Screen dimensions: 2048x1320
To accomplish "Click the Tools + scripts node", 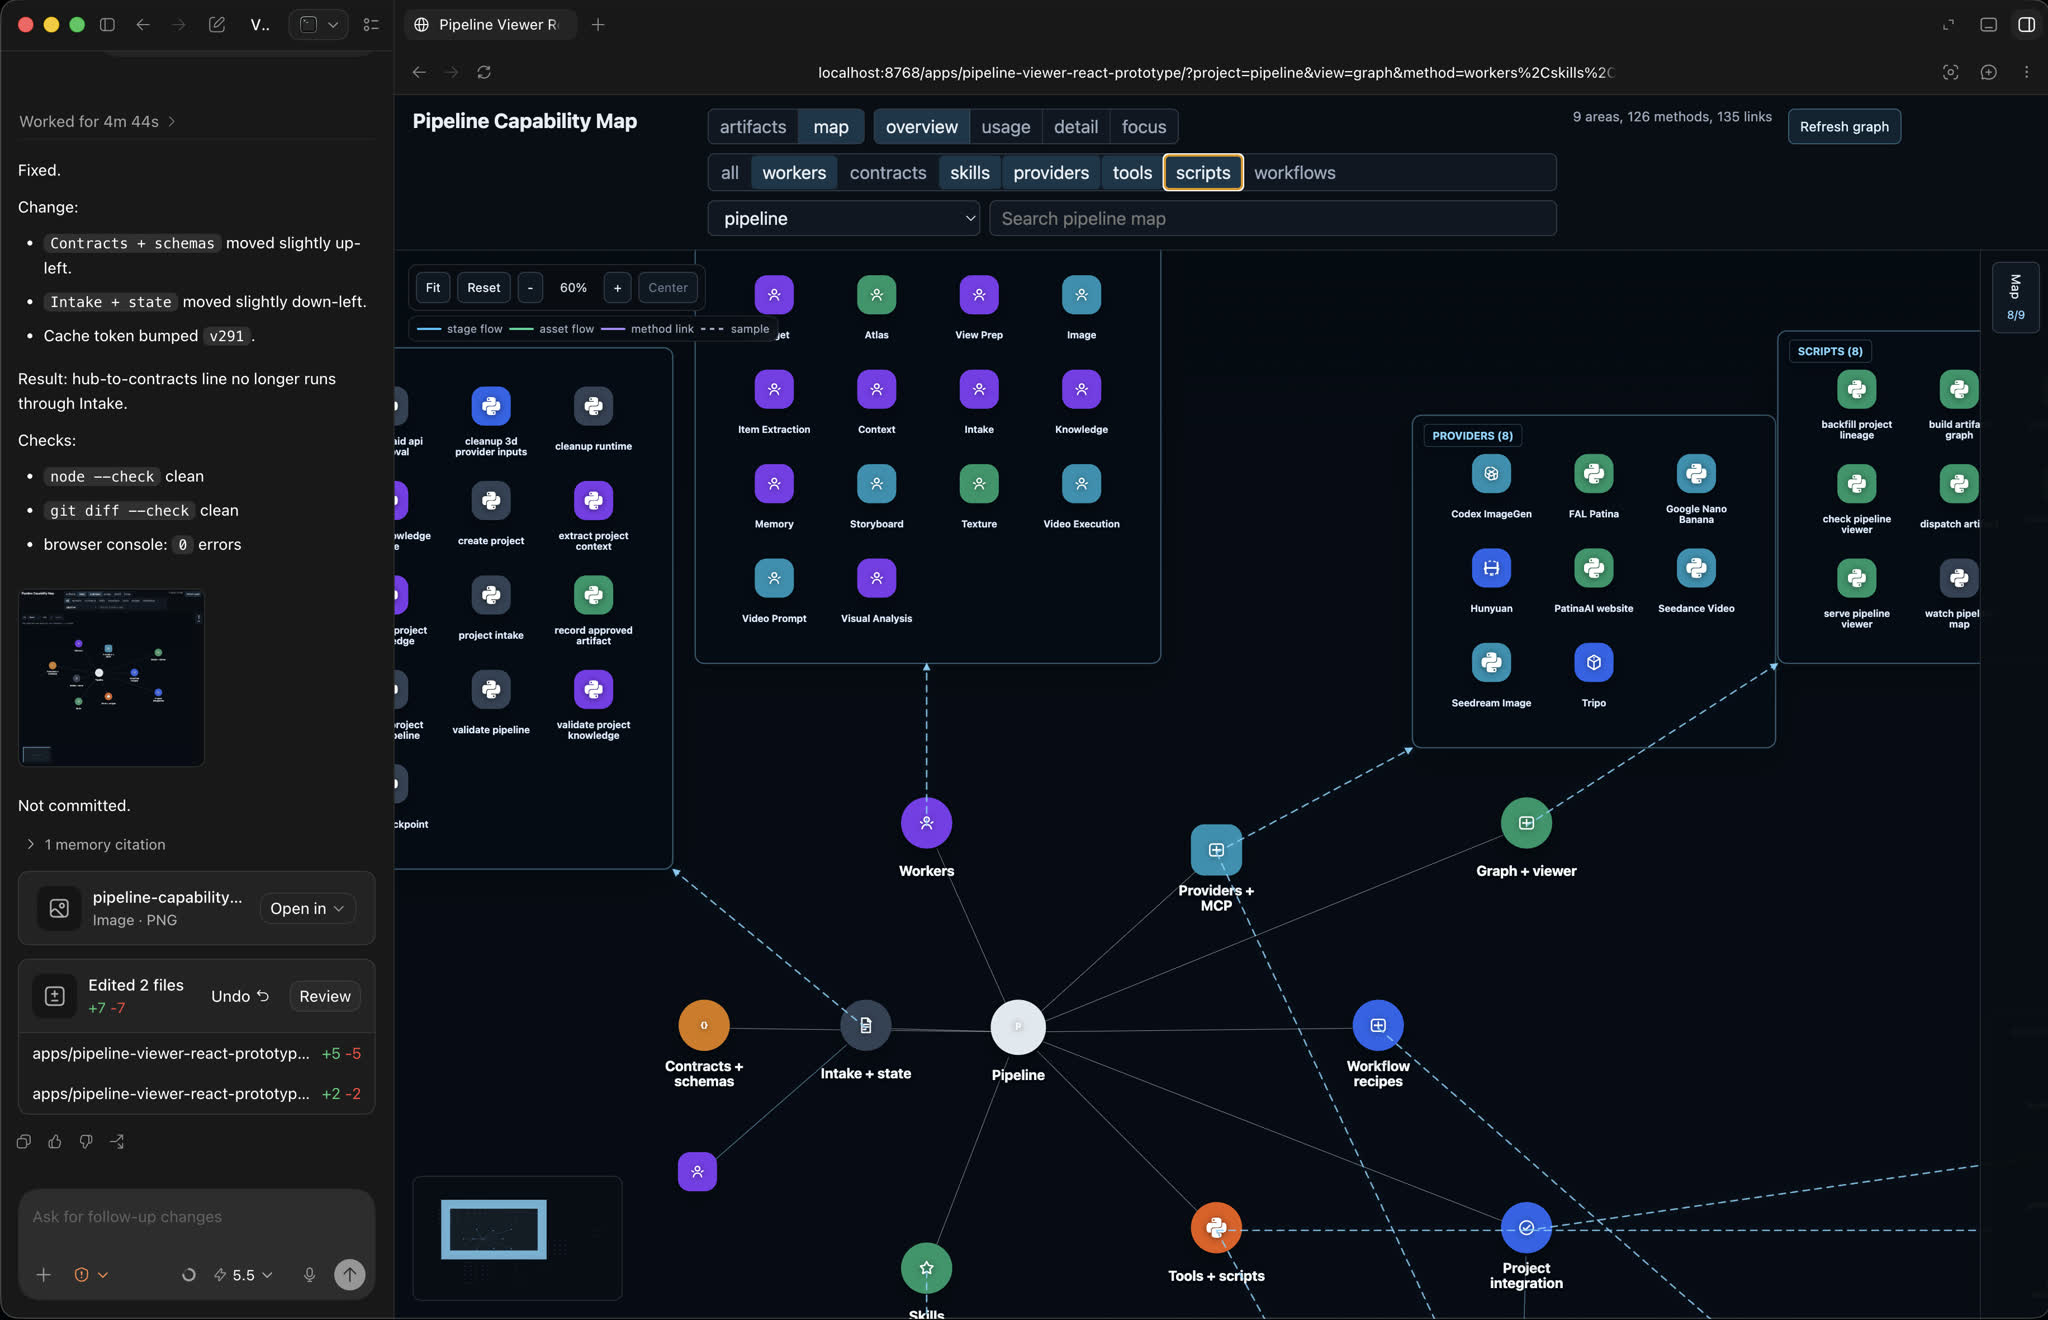I will click(x=1216, y=1228).
